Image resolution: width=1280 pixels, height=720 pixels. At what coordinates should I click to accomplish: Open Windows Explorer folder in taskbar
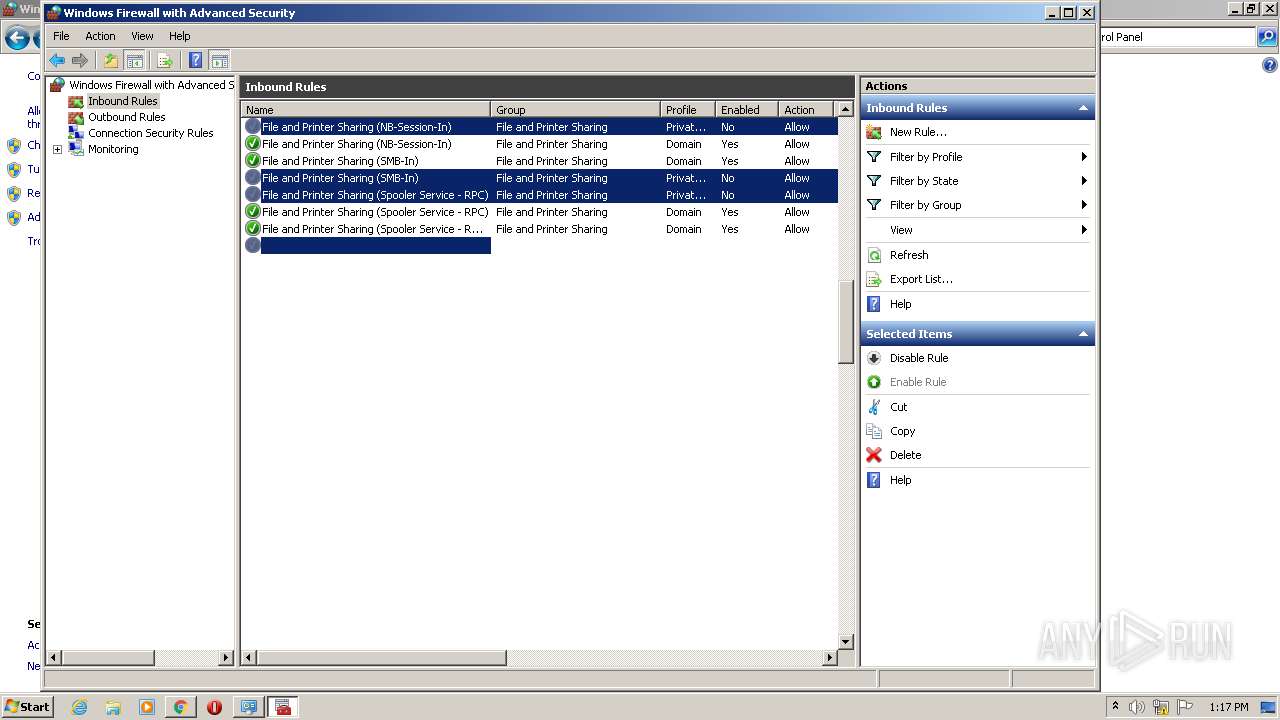click(113, 707)
